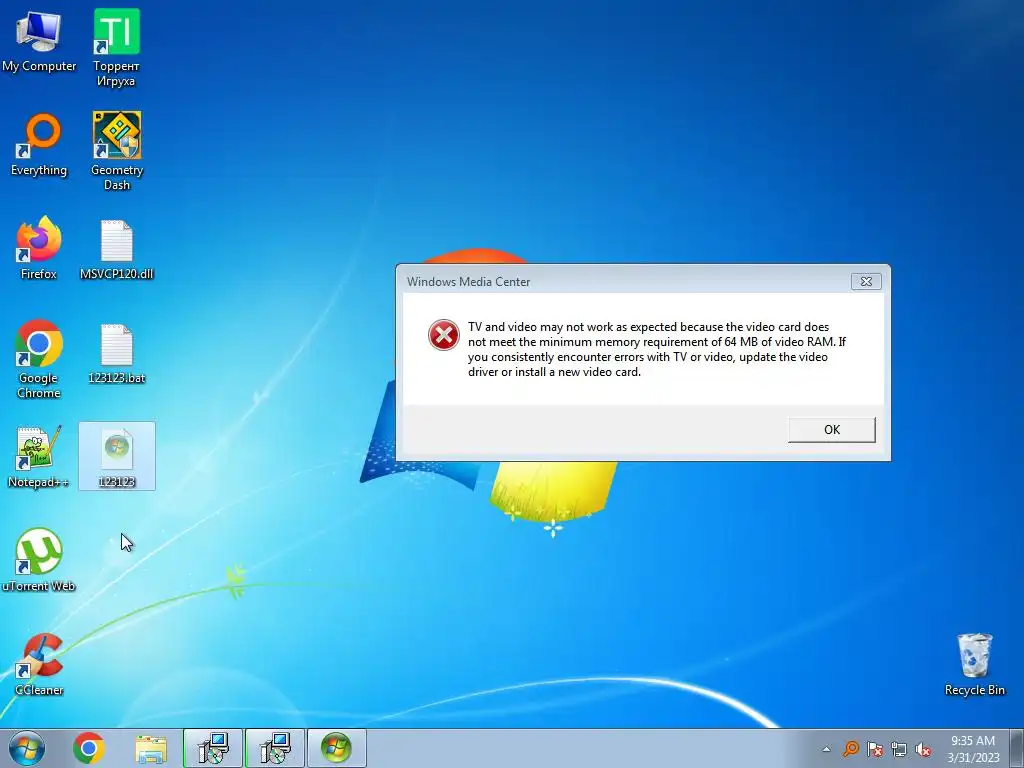Click the muted volume tray icon
1024x768 pixels.
[923, 749]
